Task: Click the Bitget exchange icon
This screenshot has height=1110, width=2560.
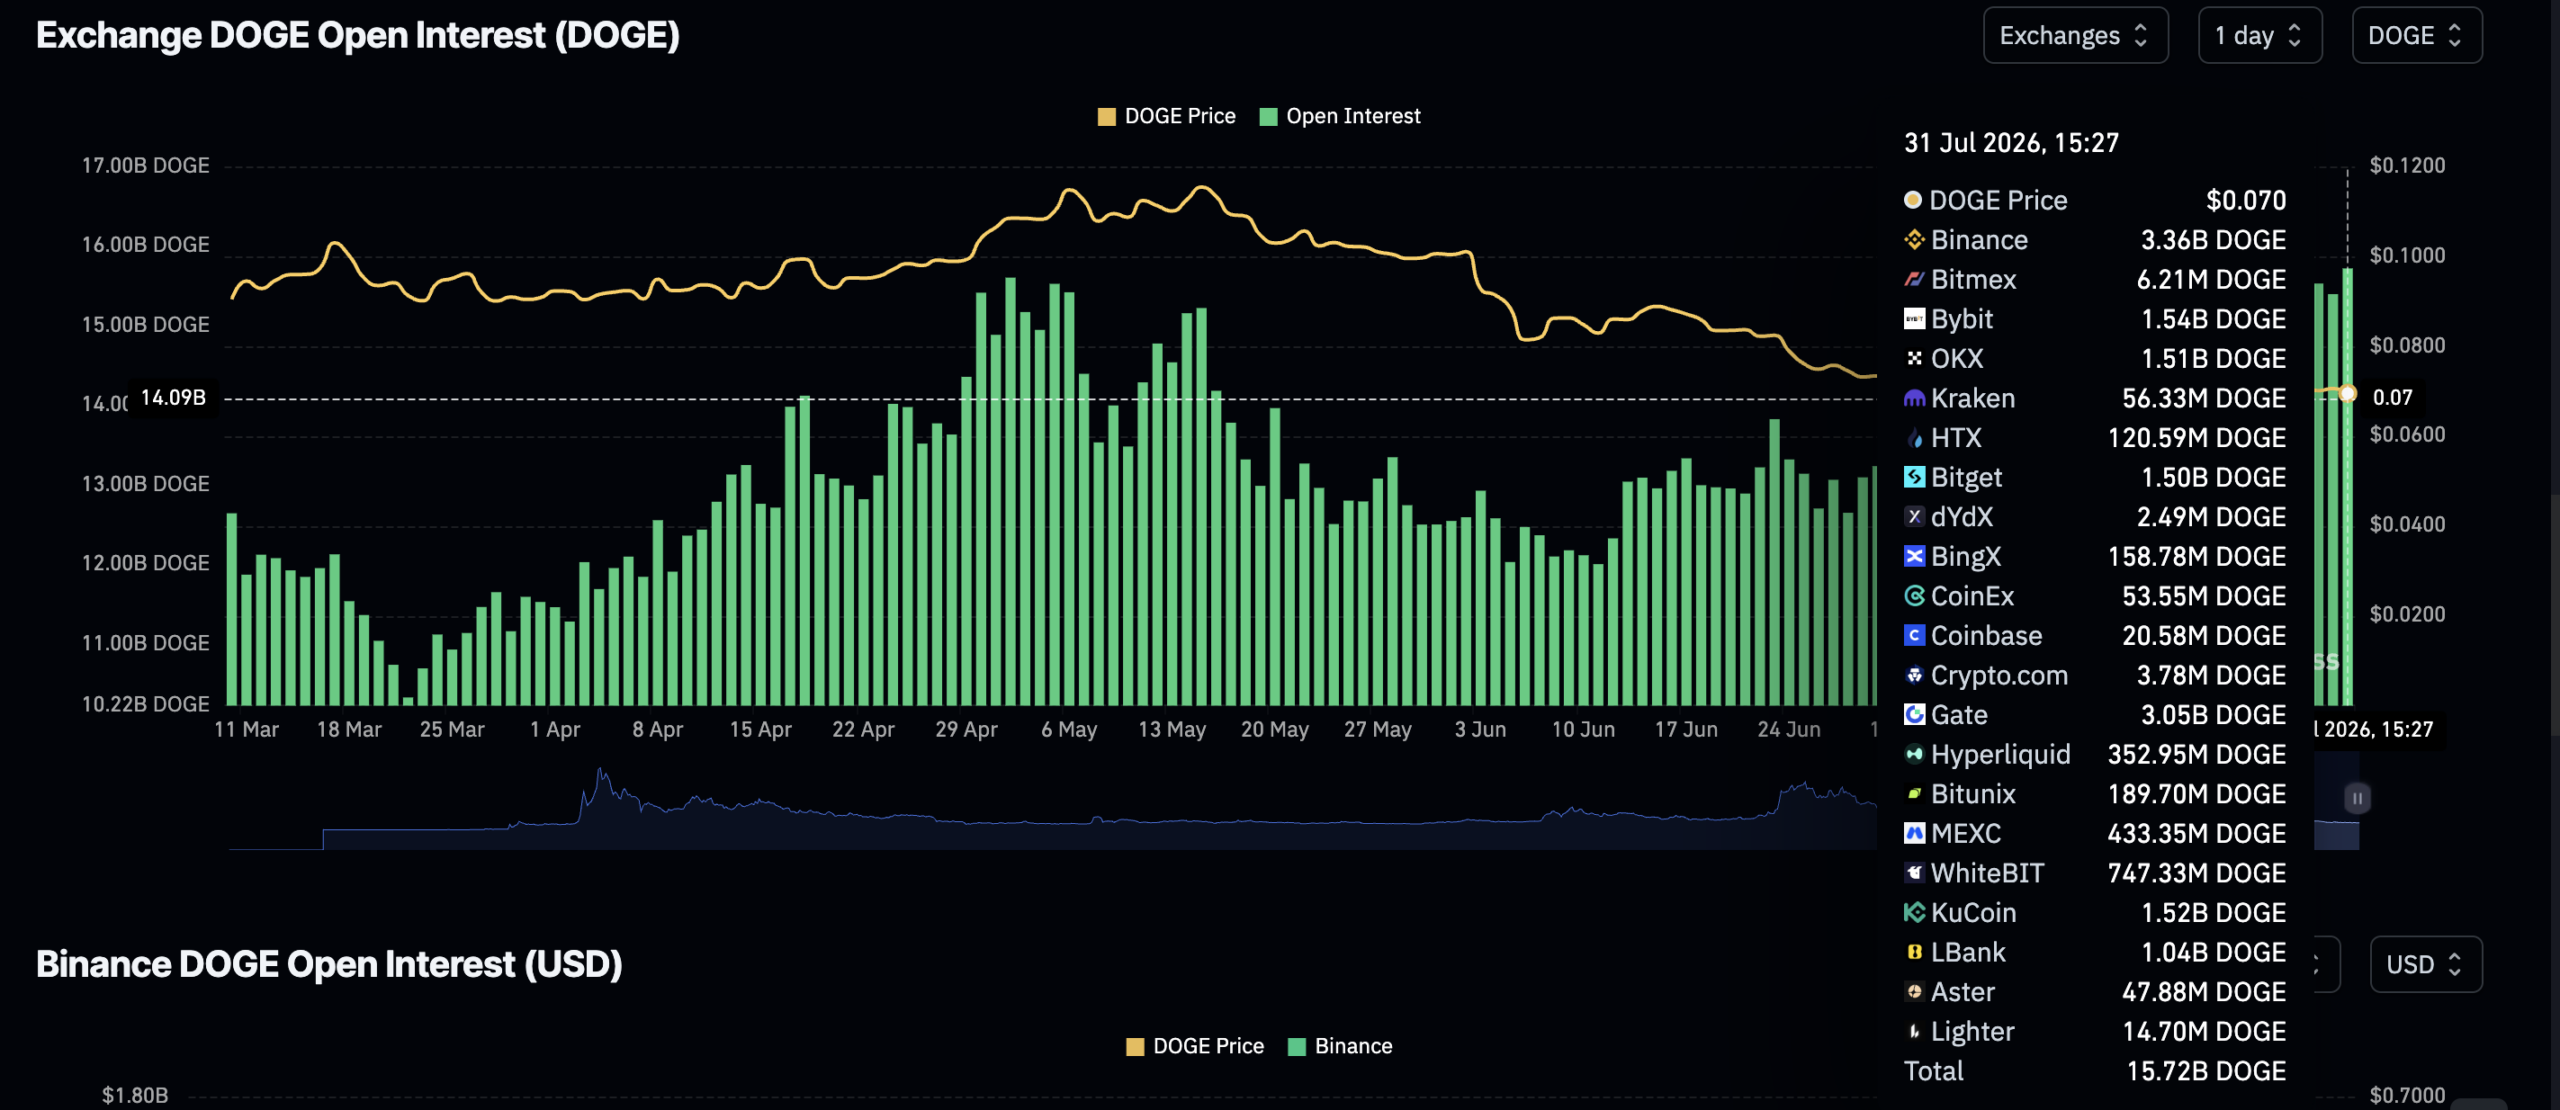Action: [1914, 477]
